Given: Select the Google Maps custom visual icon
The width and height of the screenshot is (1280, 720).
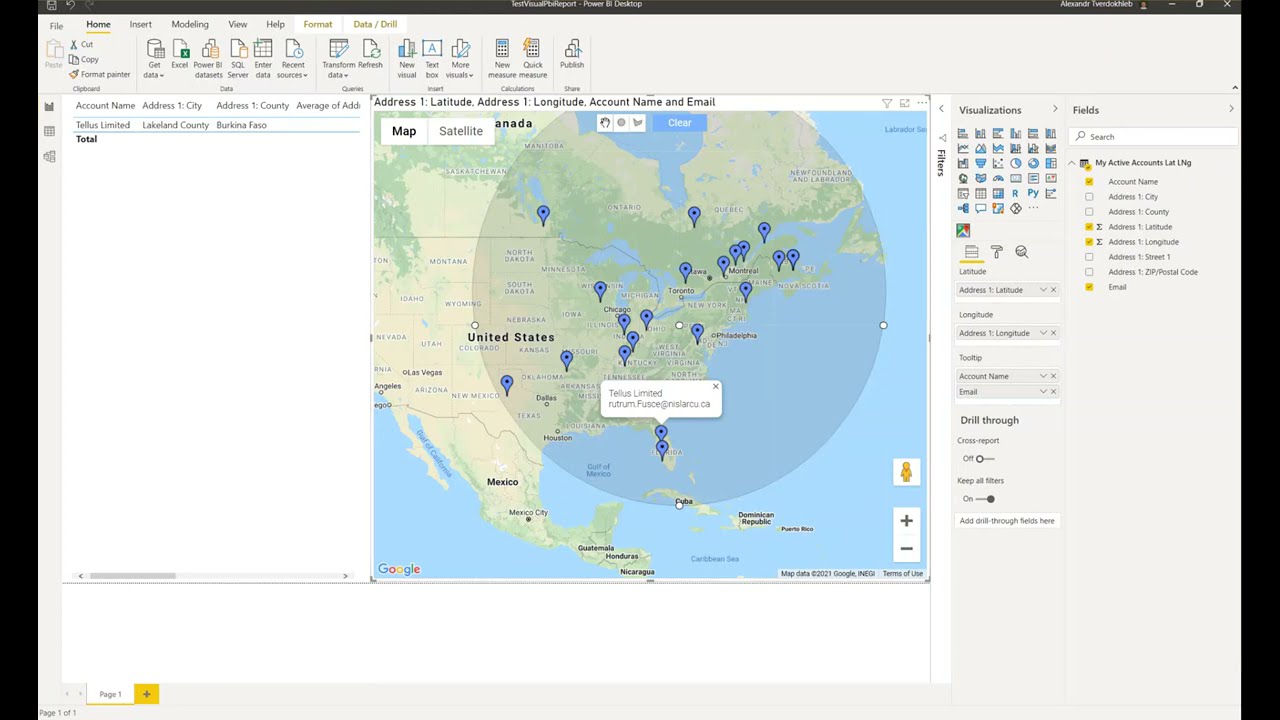Looking at the screenshot, I should 963,231.
